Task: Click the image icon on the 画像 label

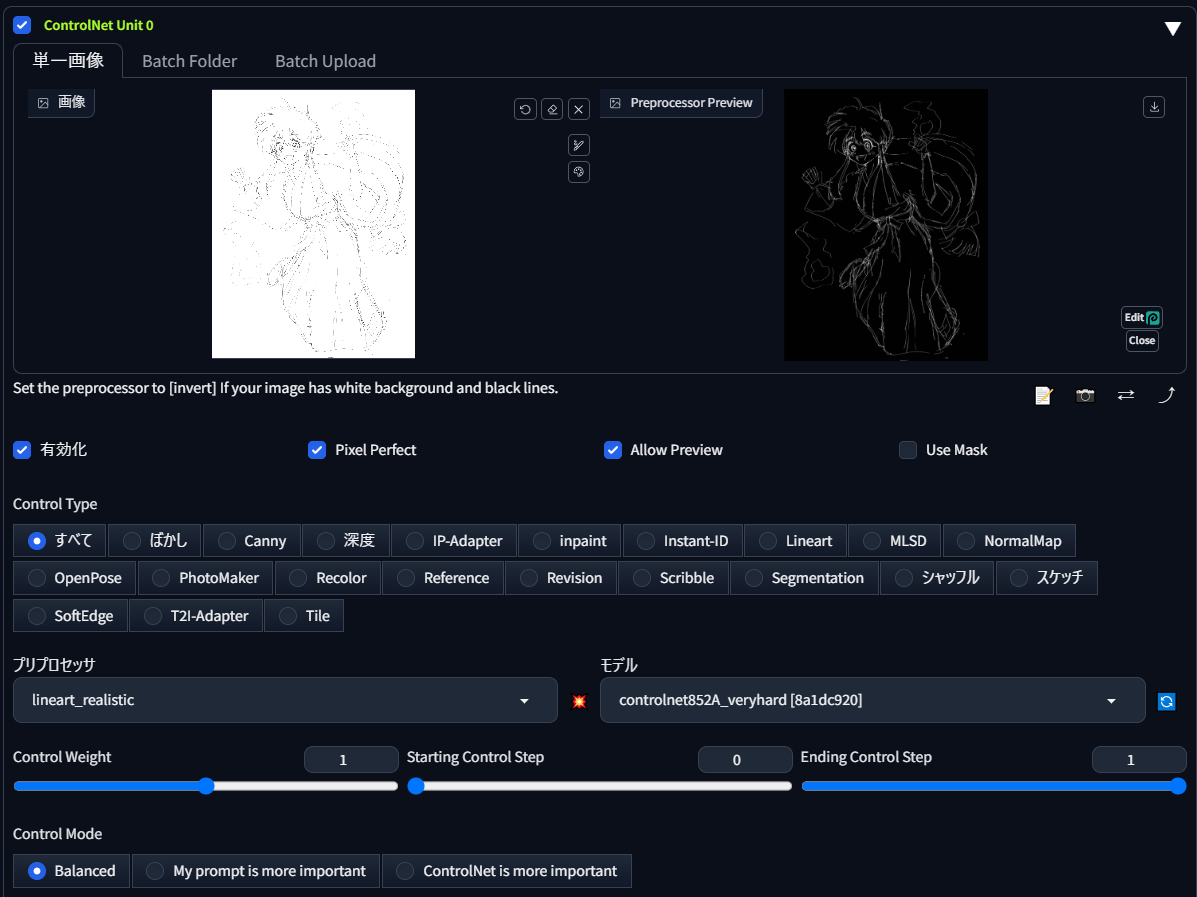Action: (44, 102)
